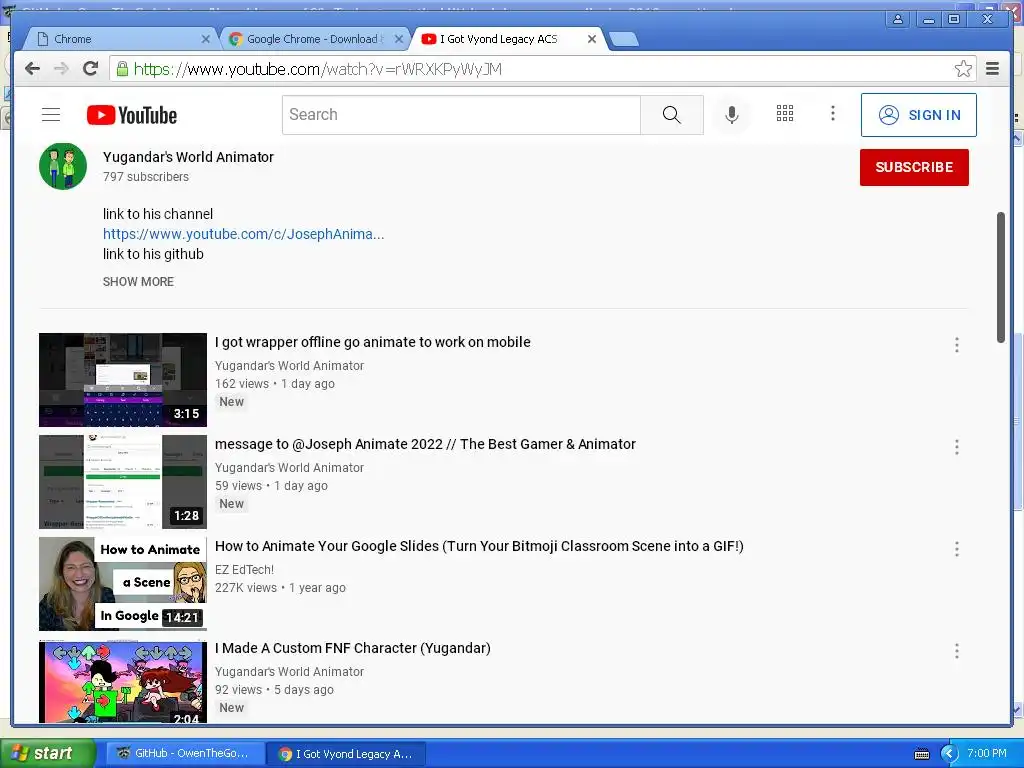Open options for 'I got wrapper offline' video

[x=957, y=345]
